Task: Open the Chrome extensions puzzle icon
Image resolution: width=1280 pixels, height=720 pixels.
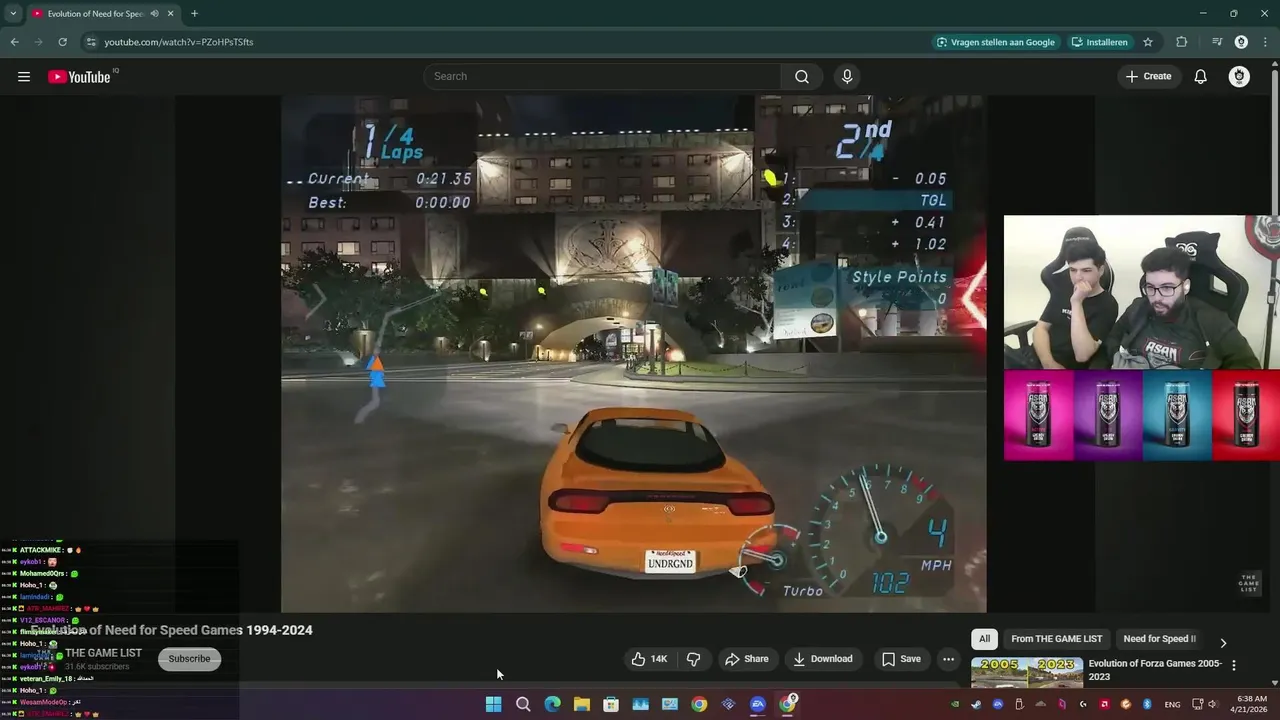Action: 1182,42
